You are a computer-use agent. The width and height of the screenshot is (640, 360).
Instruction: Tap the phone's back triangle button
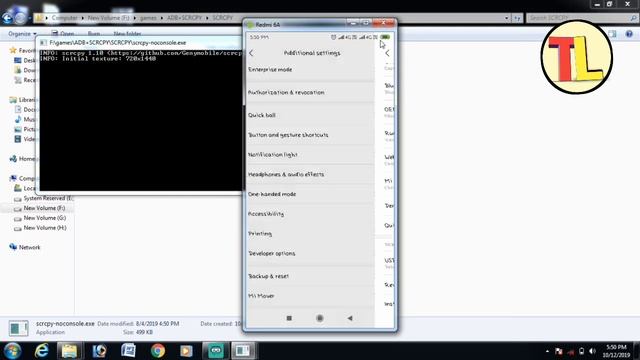350,318
